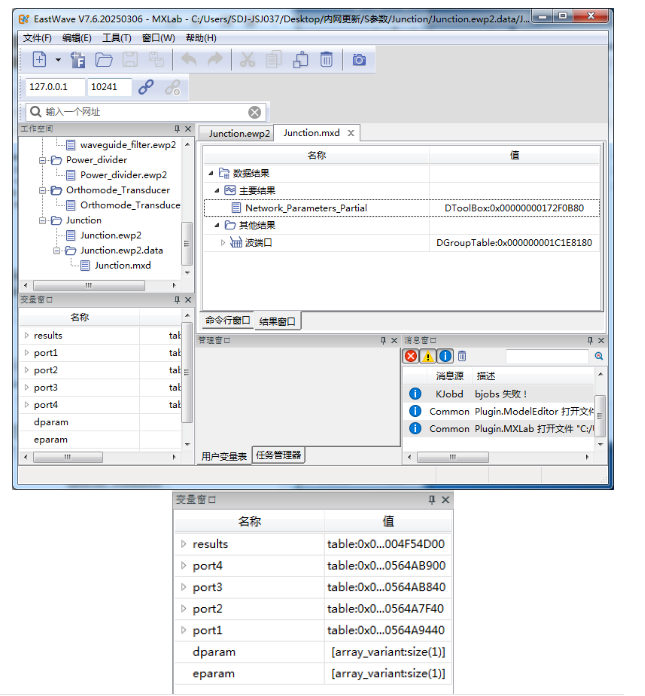Screen dimensions: 645x696
Task: Open the new file dropdown arrow
Action: pos(58,60)
